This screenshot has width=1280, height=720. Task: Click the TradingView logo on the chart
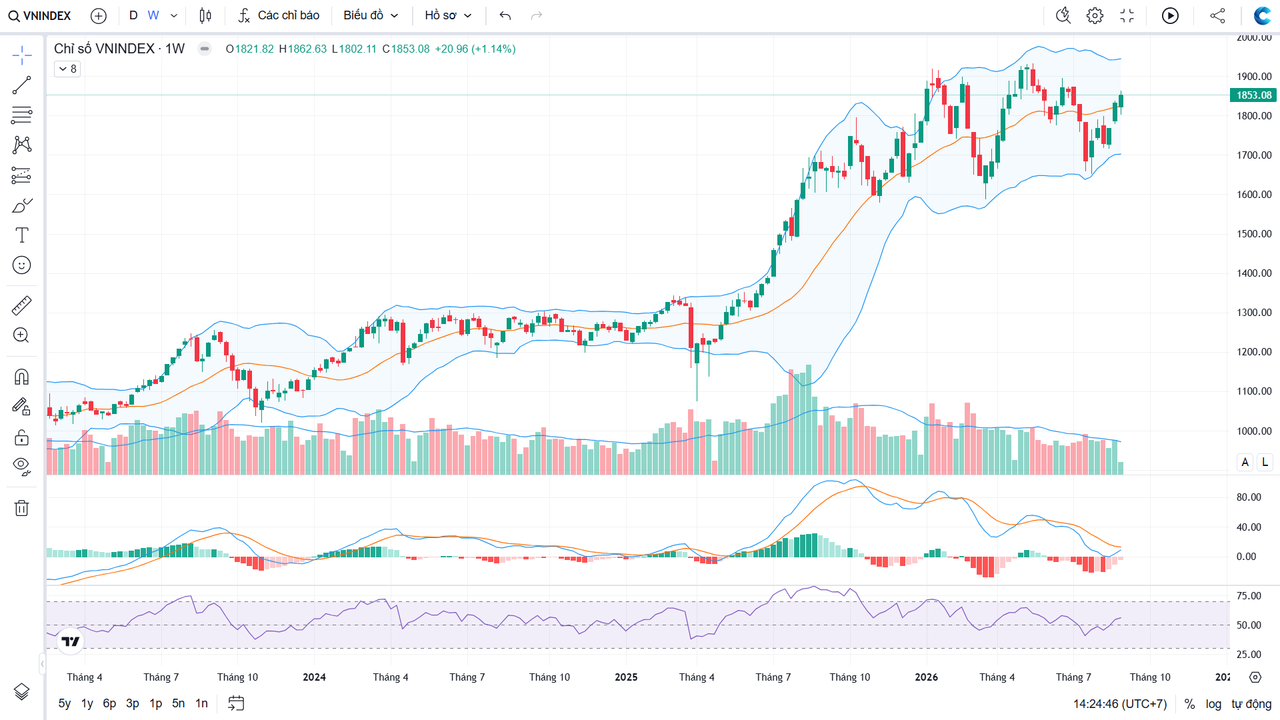(x=70, y=642)
